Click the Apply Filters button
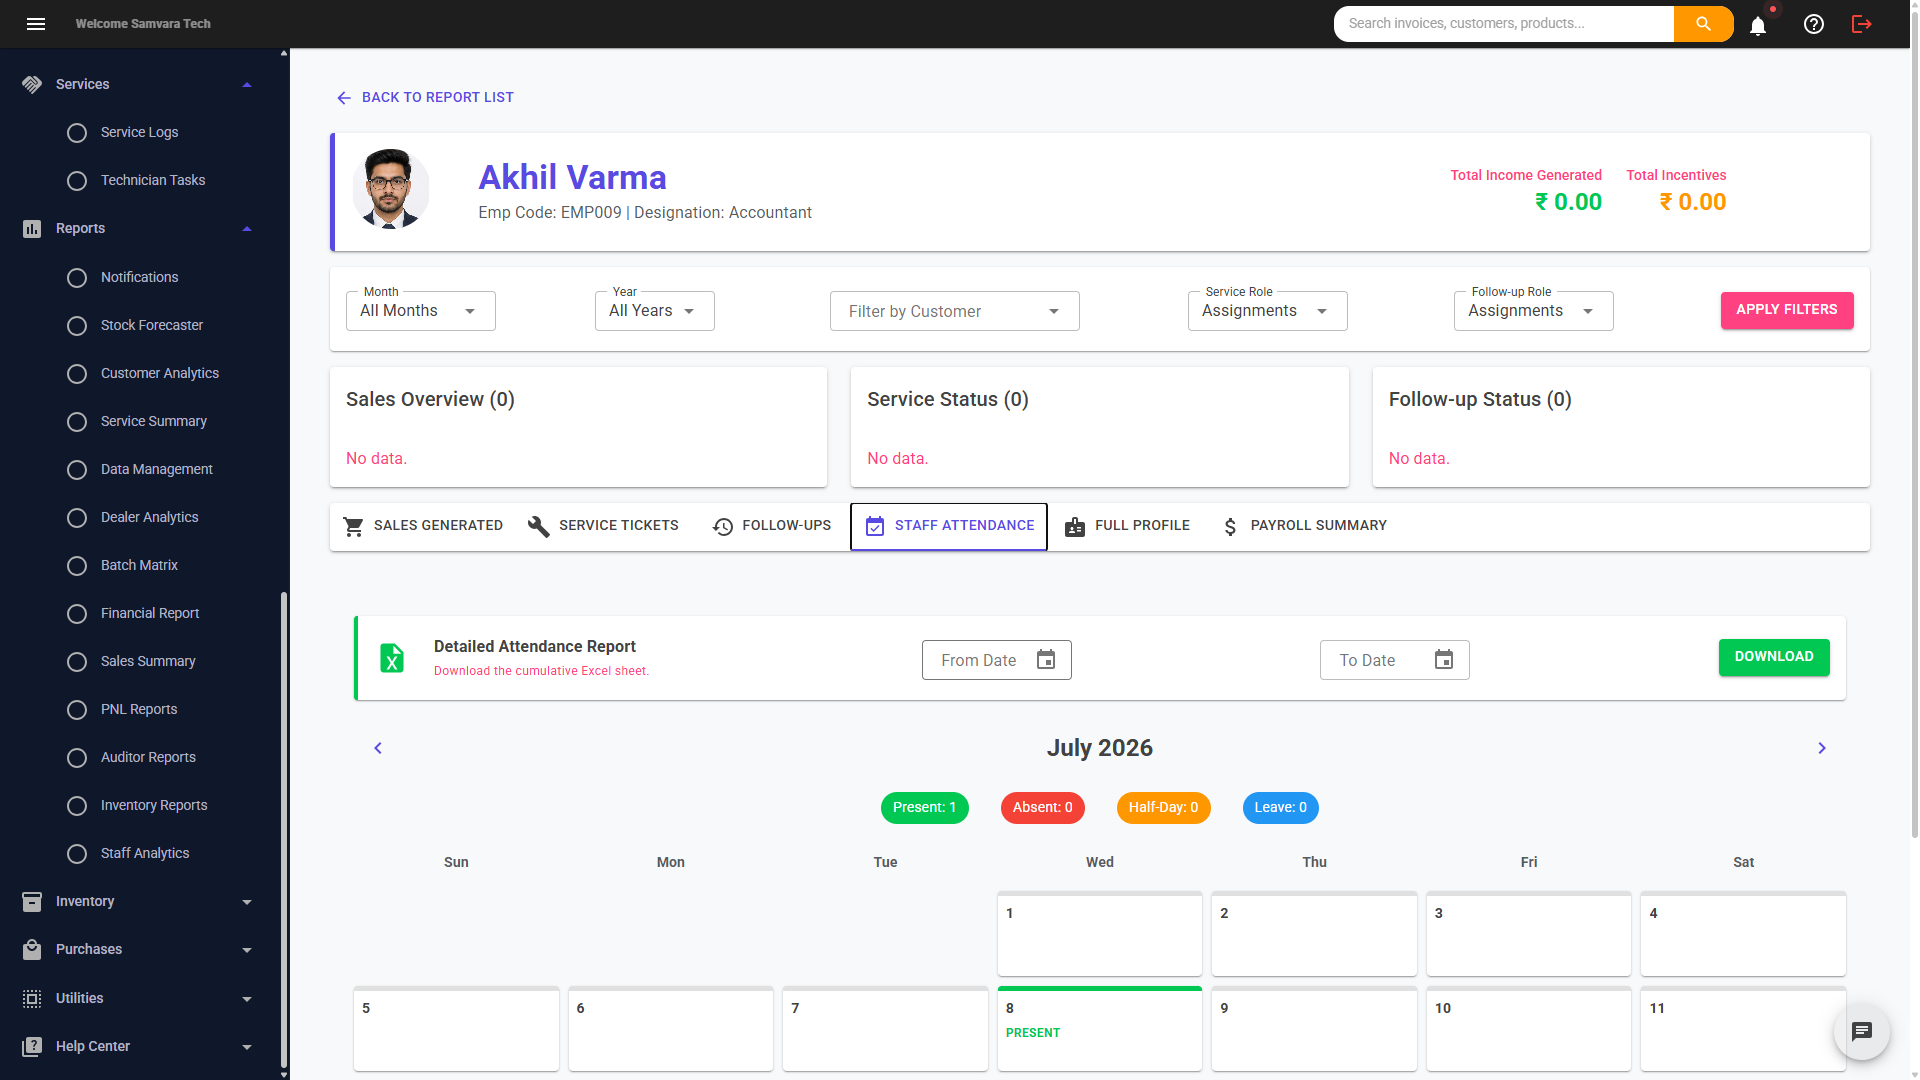 1787,310
